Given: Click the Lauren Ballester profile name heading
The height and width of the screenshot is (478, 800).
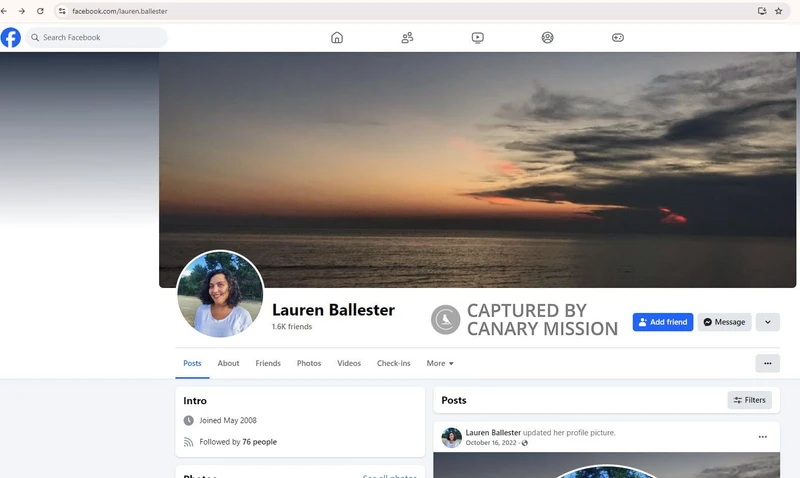Looking at the screenshot, I should [x=333, y=310].
